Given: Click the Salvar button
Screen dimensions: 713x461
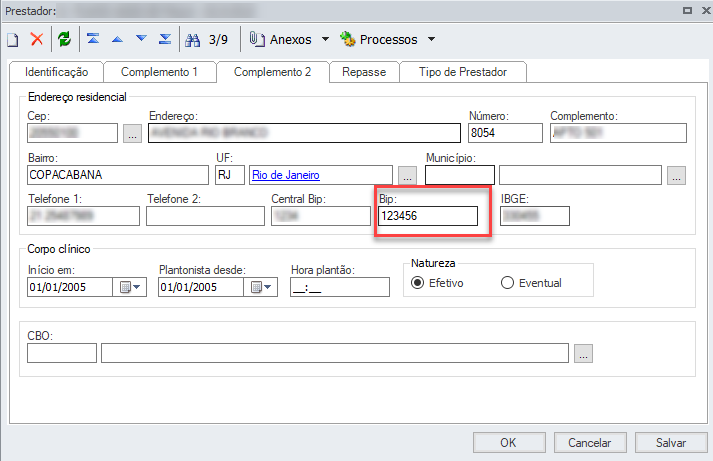Looking at the screenshot, I should [x=671, y=442].
